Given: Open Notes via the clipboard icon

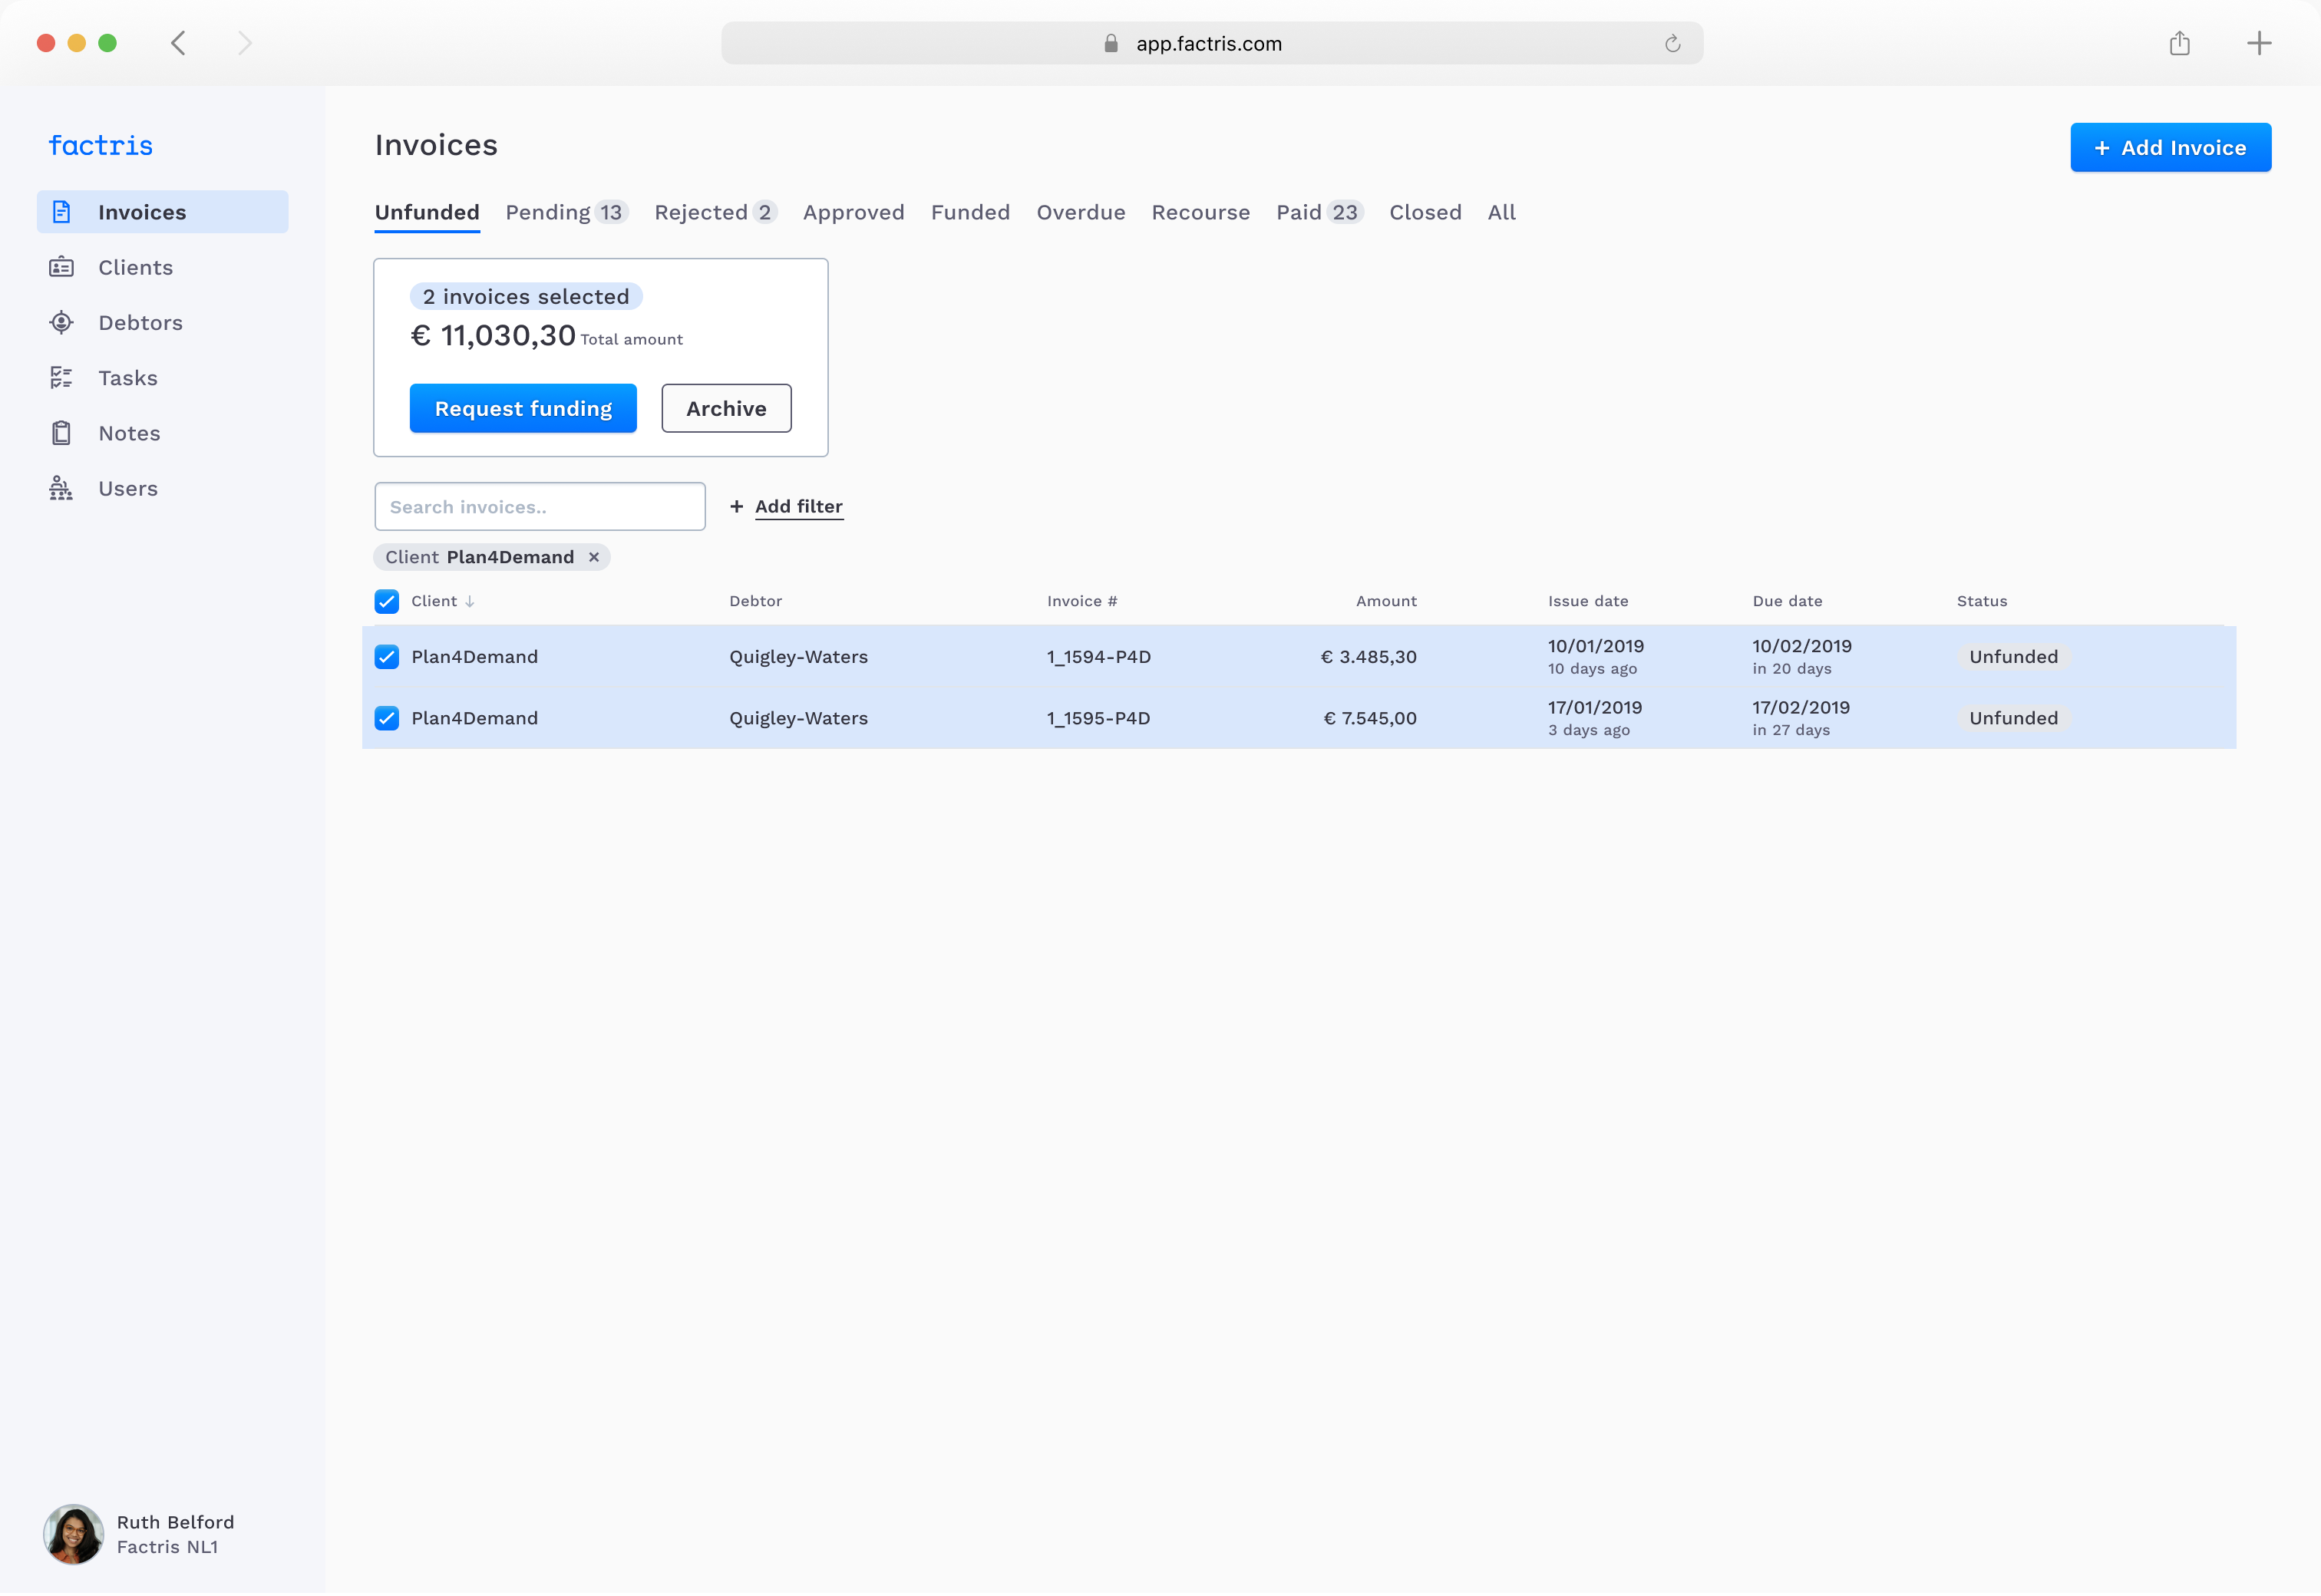Looking at the screenshot, I should click(x=61, y=432).
